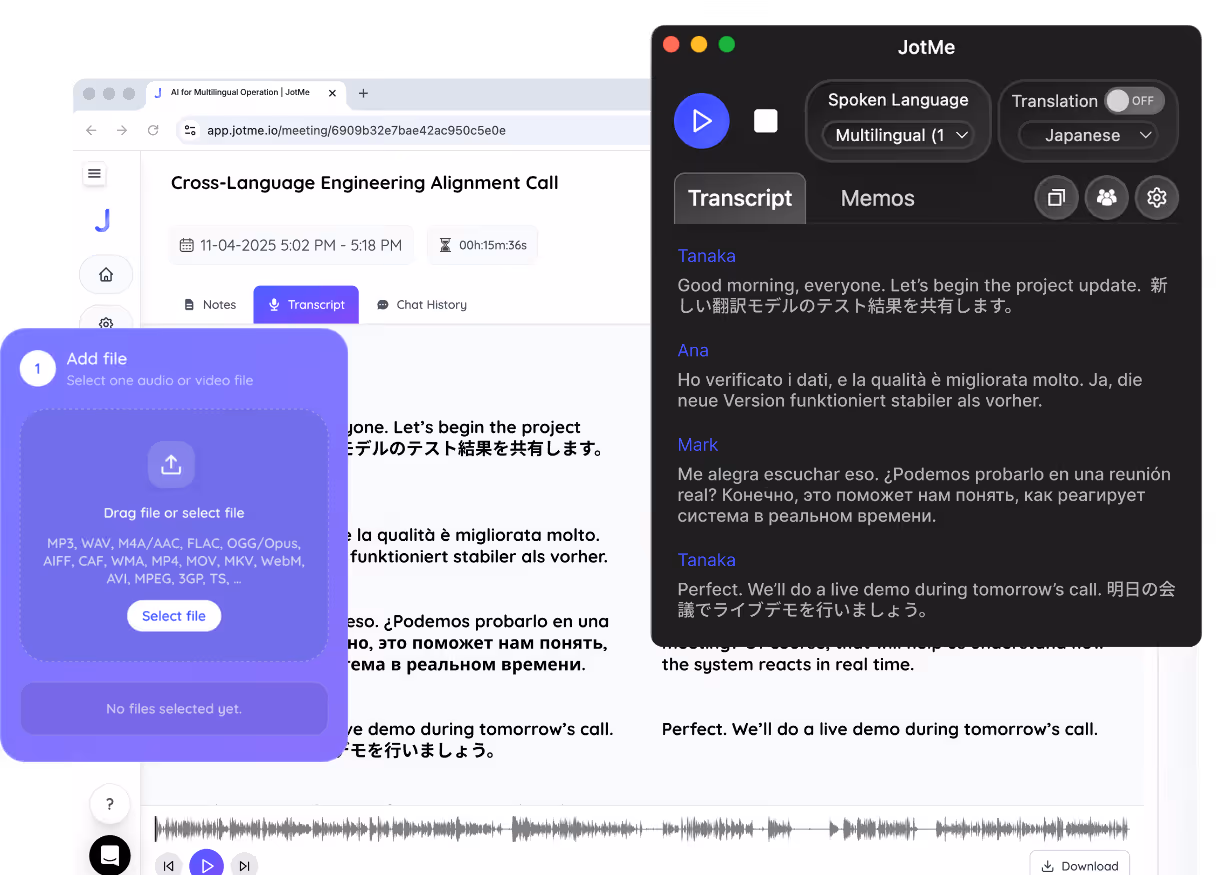Skip to next track in audio player

tap(244, 866)
